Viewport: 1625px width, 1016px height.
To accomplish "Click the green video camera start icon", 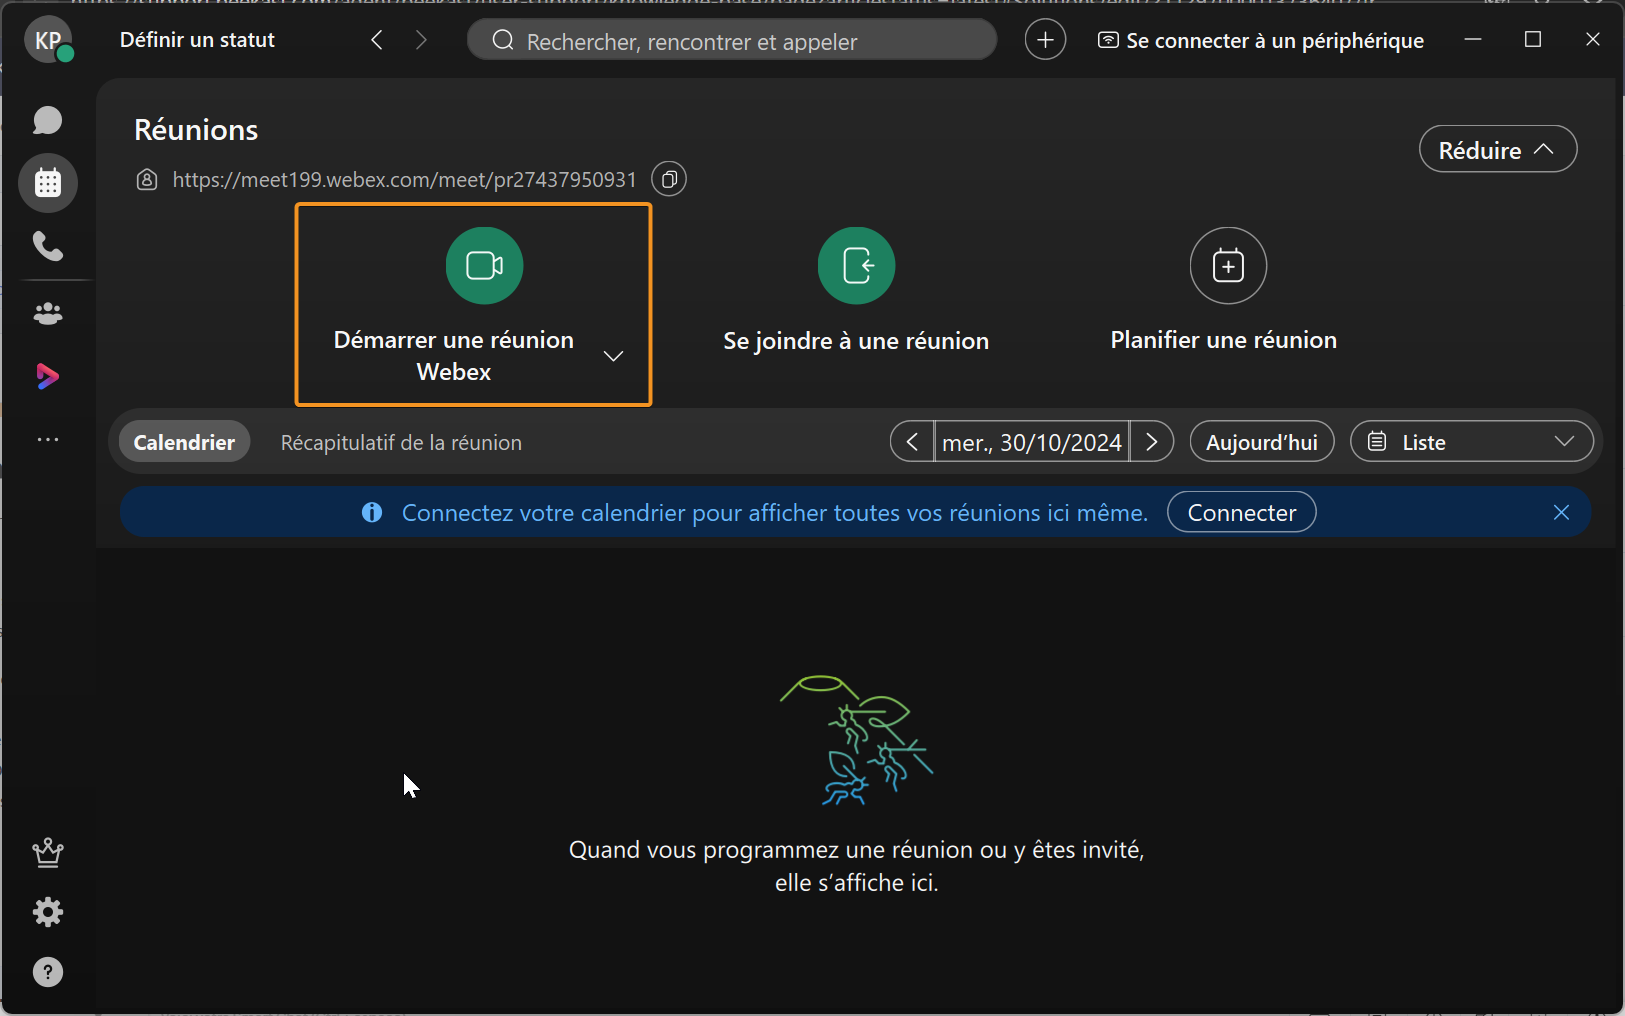I will pyautogui.click(x=485, y=266).
